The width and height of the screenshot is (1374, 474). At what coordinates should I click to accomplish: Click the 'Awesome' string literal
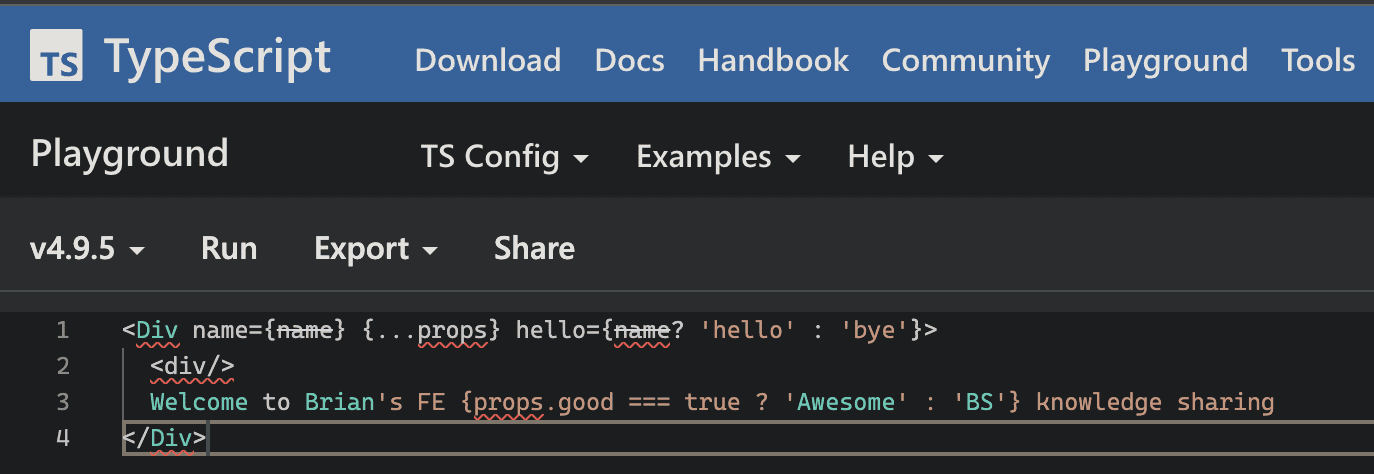click(x=849, y=402)
